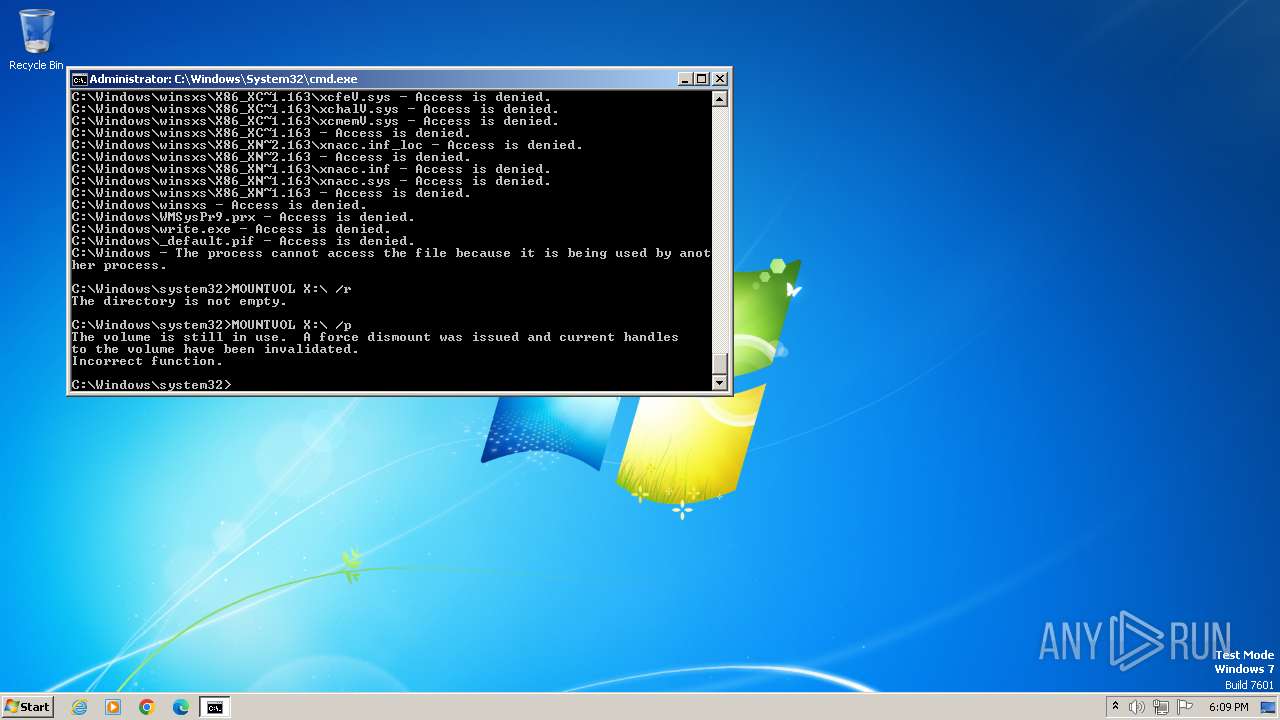The height and width of the screenshot is (720, 1280).
Task: Open the volume speaker tray icon
Action: [x=1137, y=707]
